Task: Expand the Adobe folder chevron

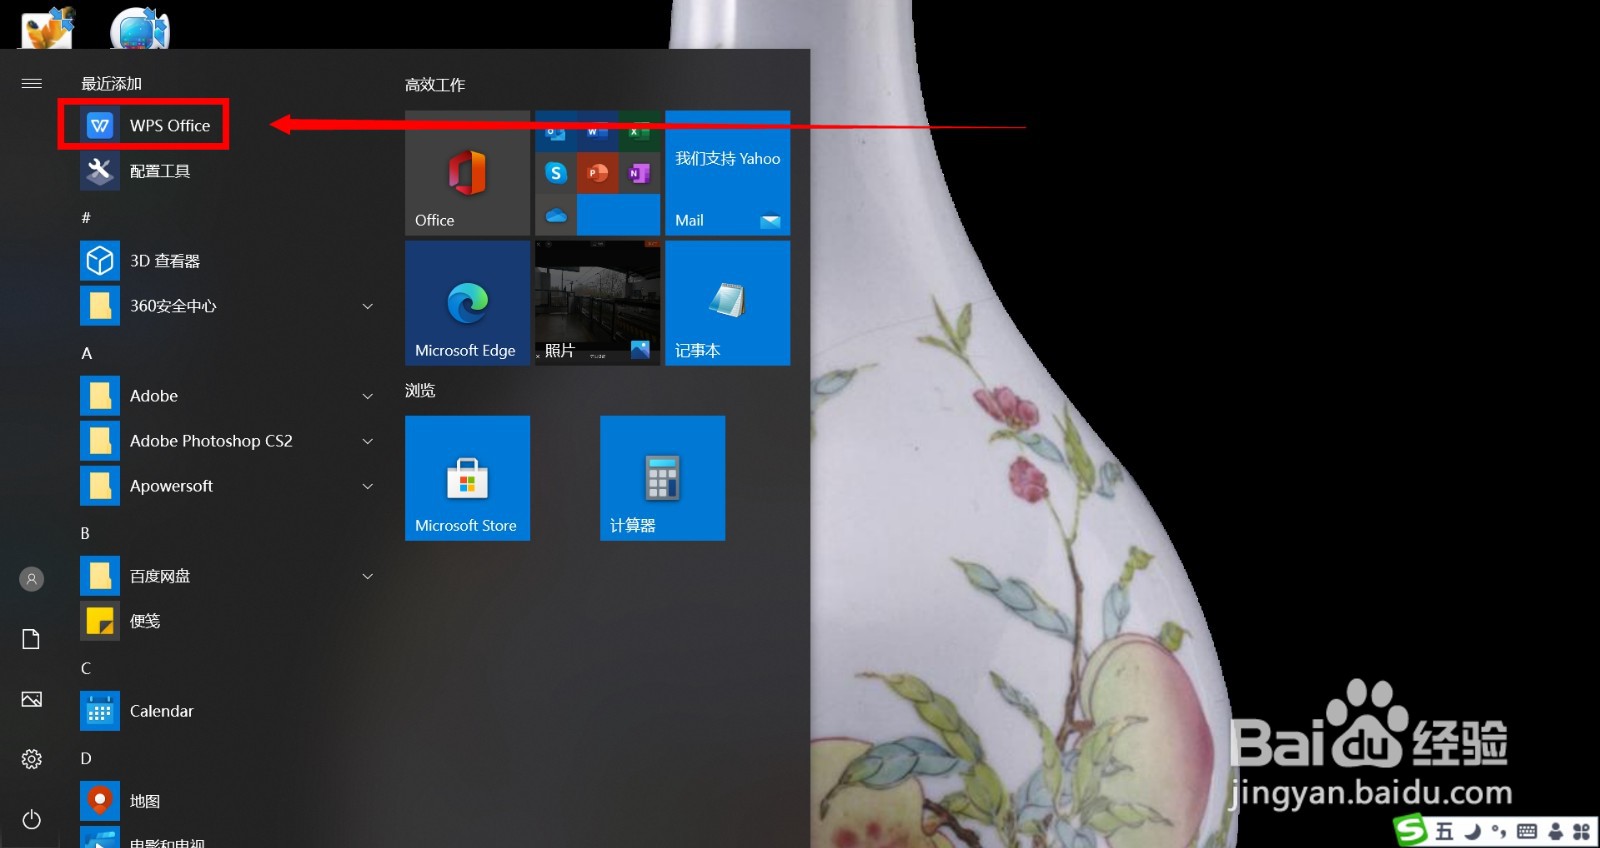Action: tap(367, 396)
